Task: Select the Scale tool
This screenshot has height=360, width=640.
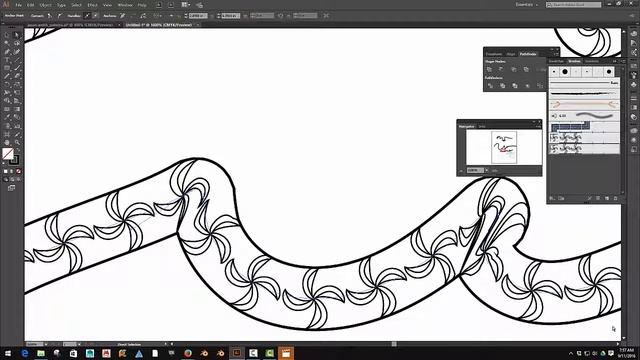Action: tap(17, 84)
